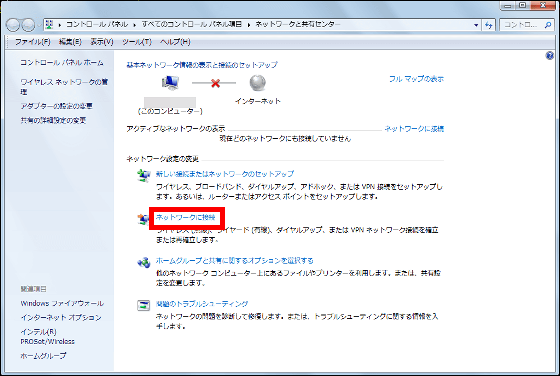Viewport: 560px width, 376px height.
Task: Close the Network and Sharing Center window
Action: [544, 5]
